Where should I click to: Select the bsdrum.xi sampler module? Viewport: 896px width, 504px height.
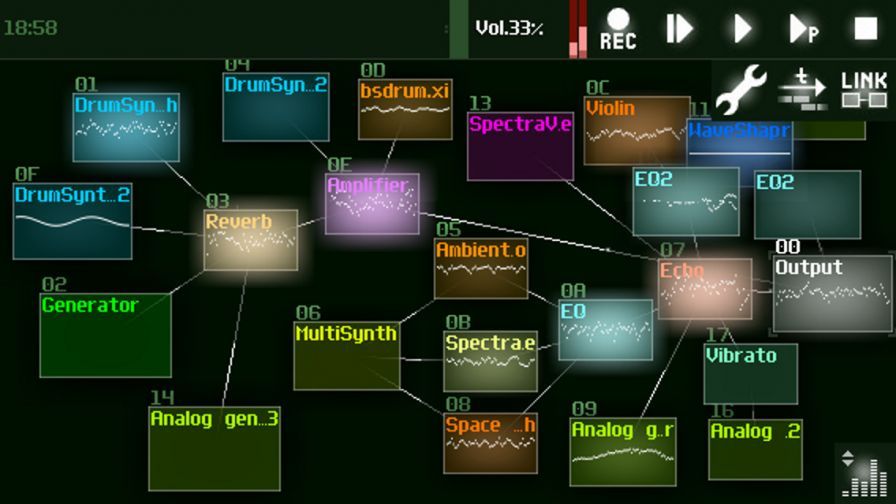pyautogui.click(x=405, y=109)
